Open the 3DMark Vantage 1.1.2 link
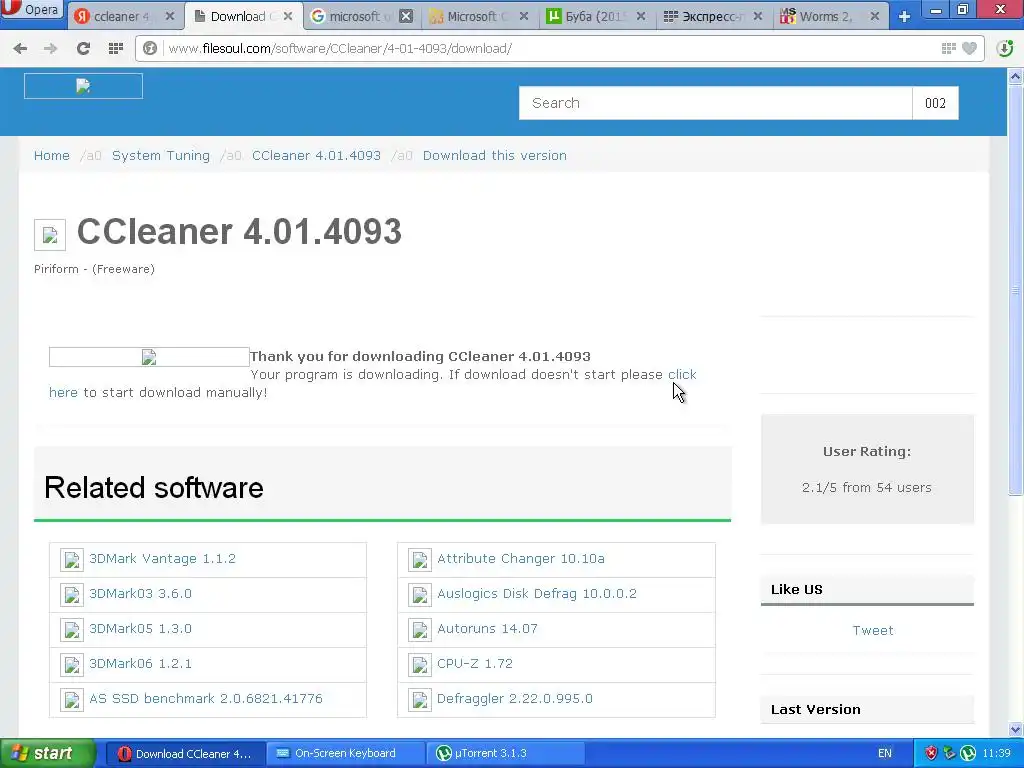1024x768 pixels. tap(162, 559)
